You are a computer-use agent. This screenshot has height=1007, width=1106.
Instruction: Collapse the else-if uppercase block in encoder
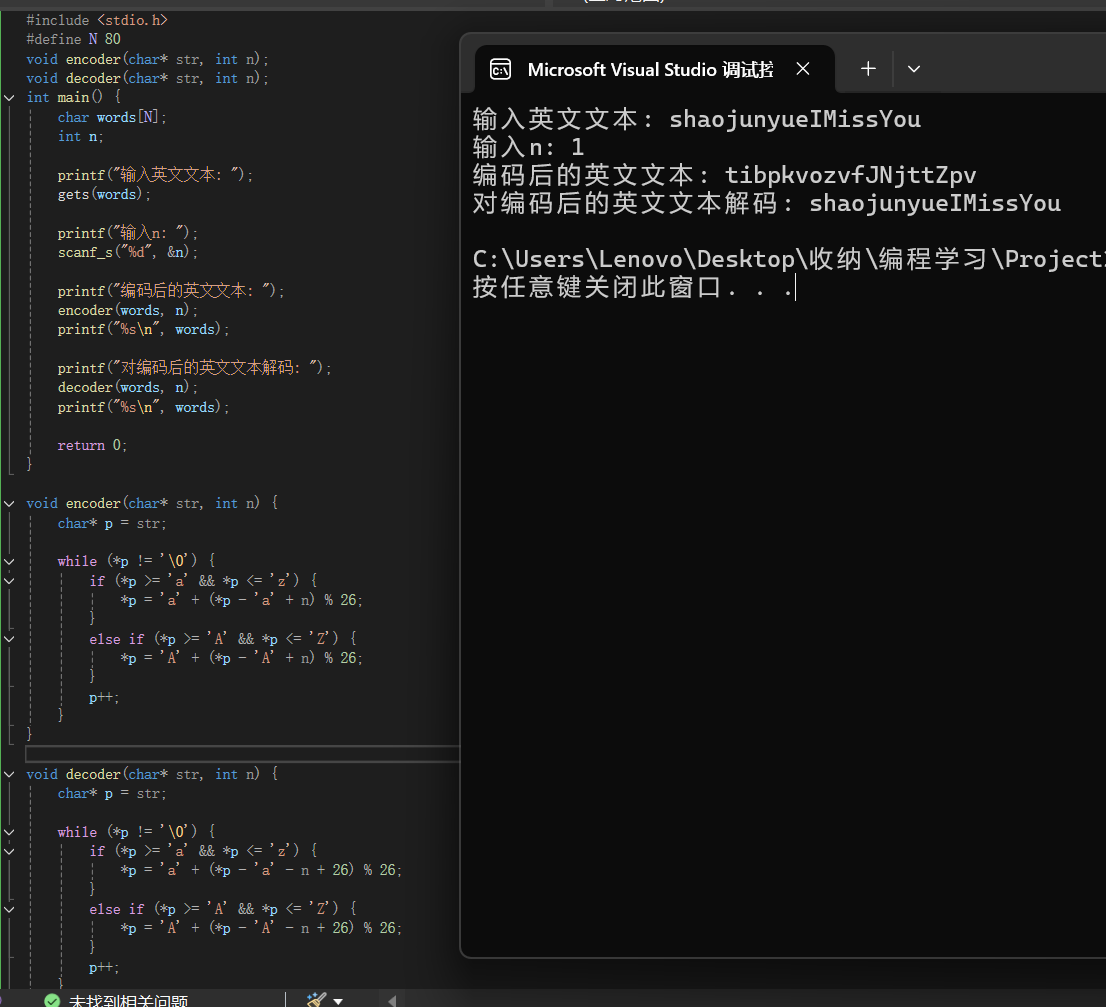click(x=9, y=639)
